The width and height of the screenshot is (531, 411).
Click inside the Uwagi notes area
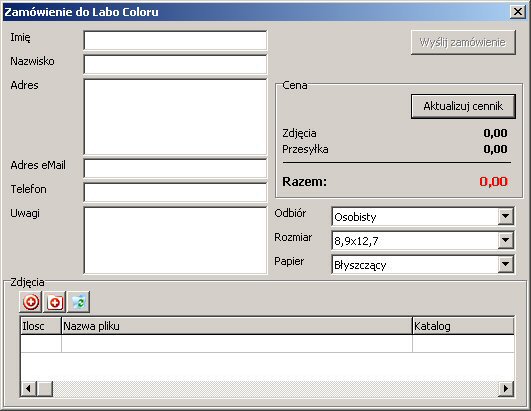[x=175, y=240]
